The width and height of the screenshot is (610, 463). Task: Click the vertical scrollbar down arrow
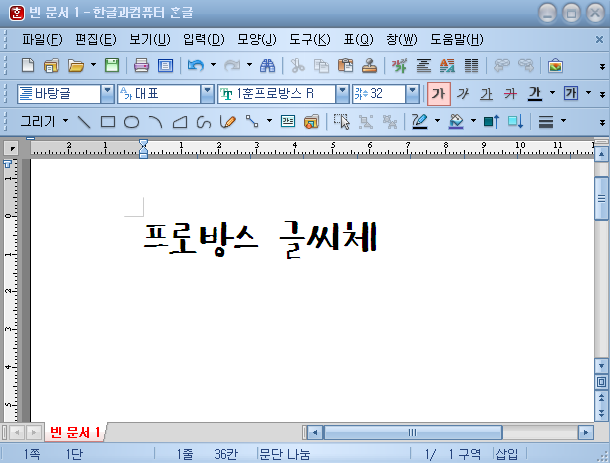(601, 366)
